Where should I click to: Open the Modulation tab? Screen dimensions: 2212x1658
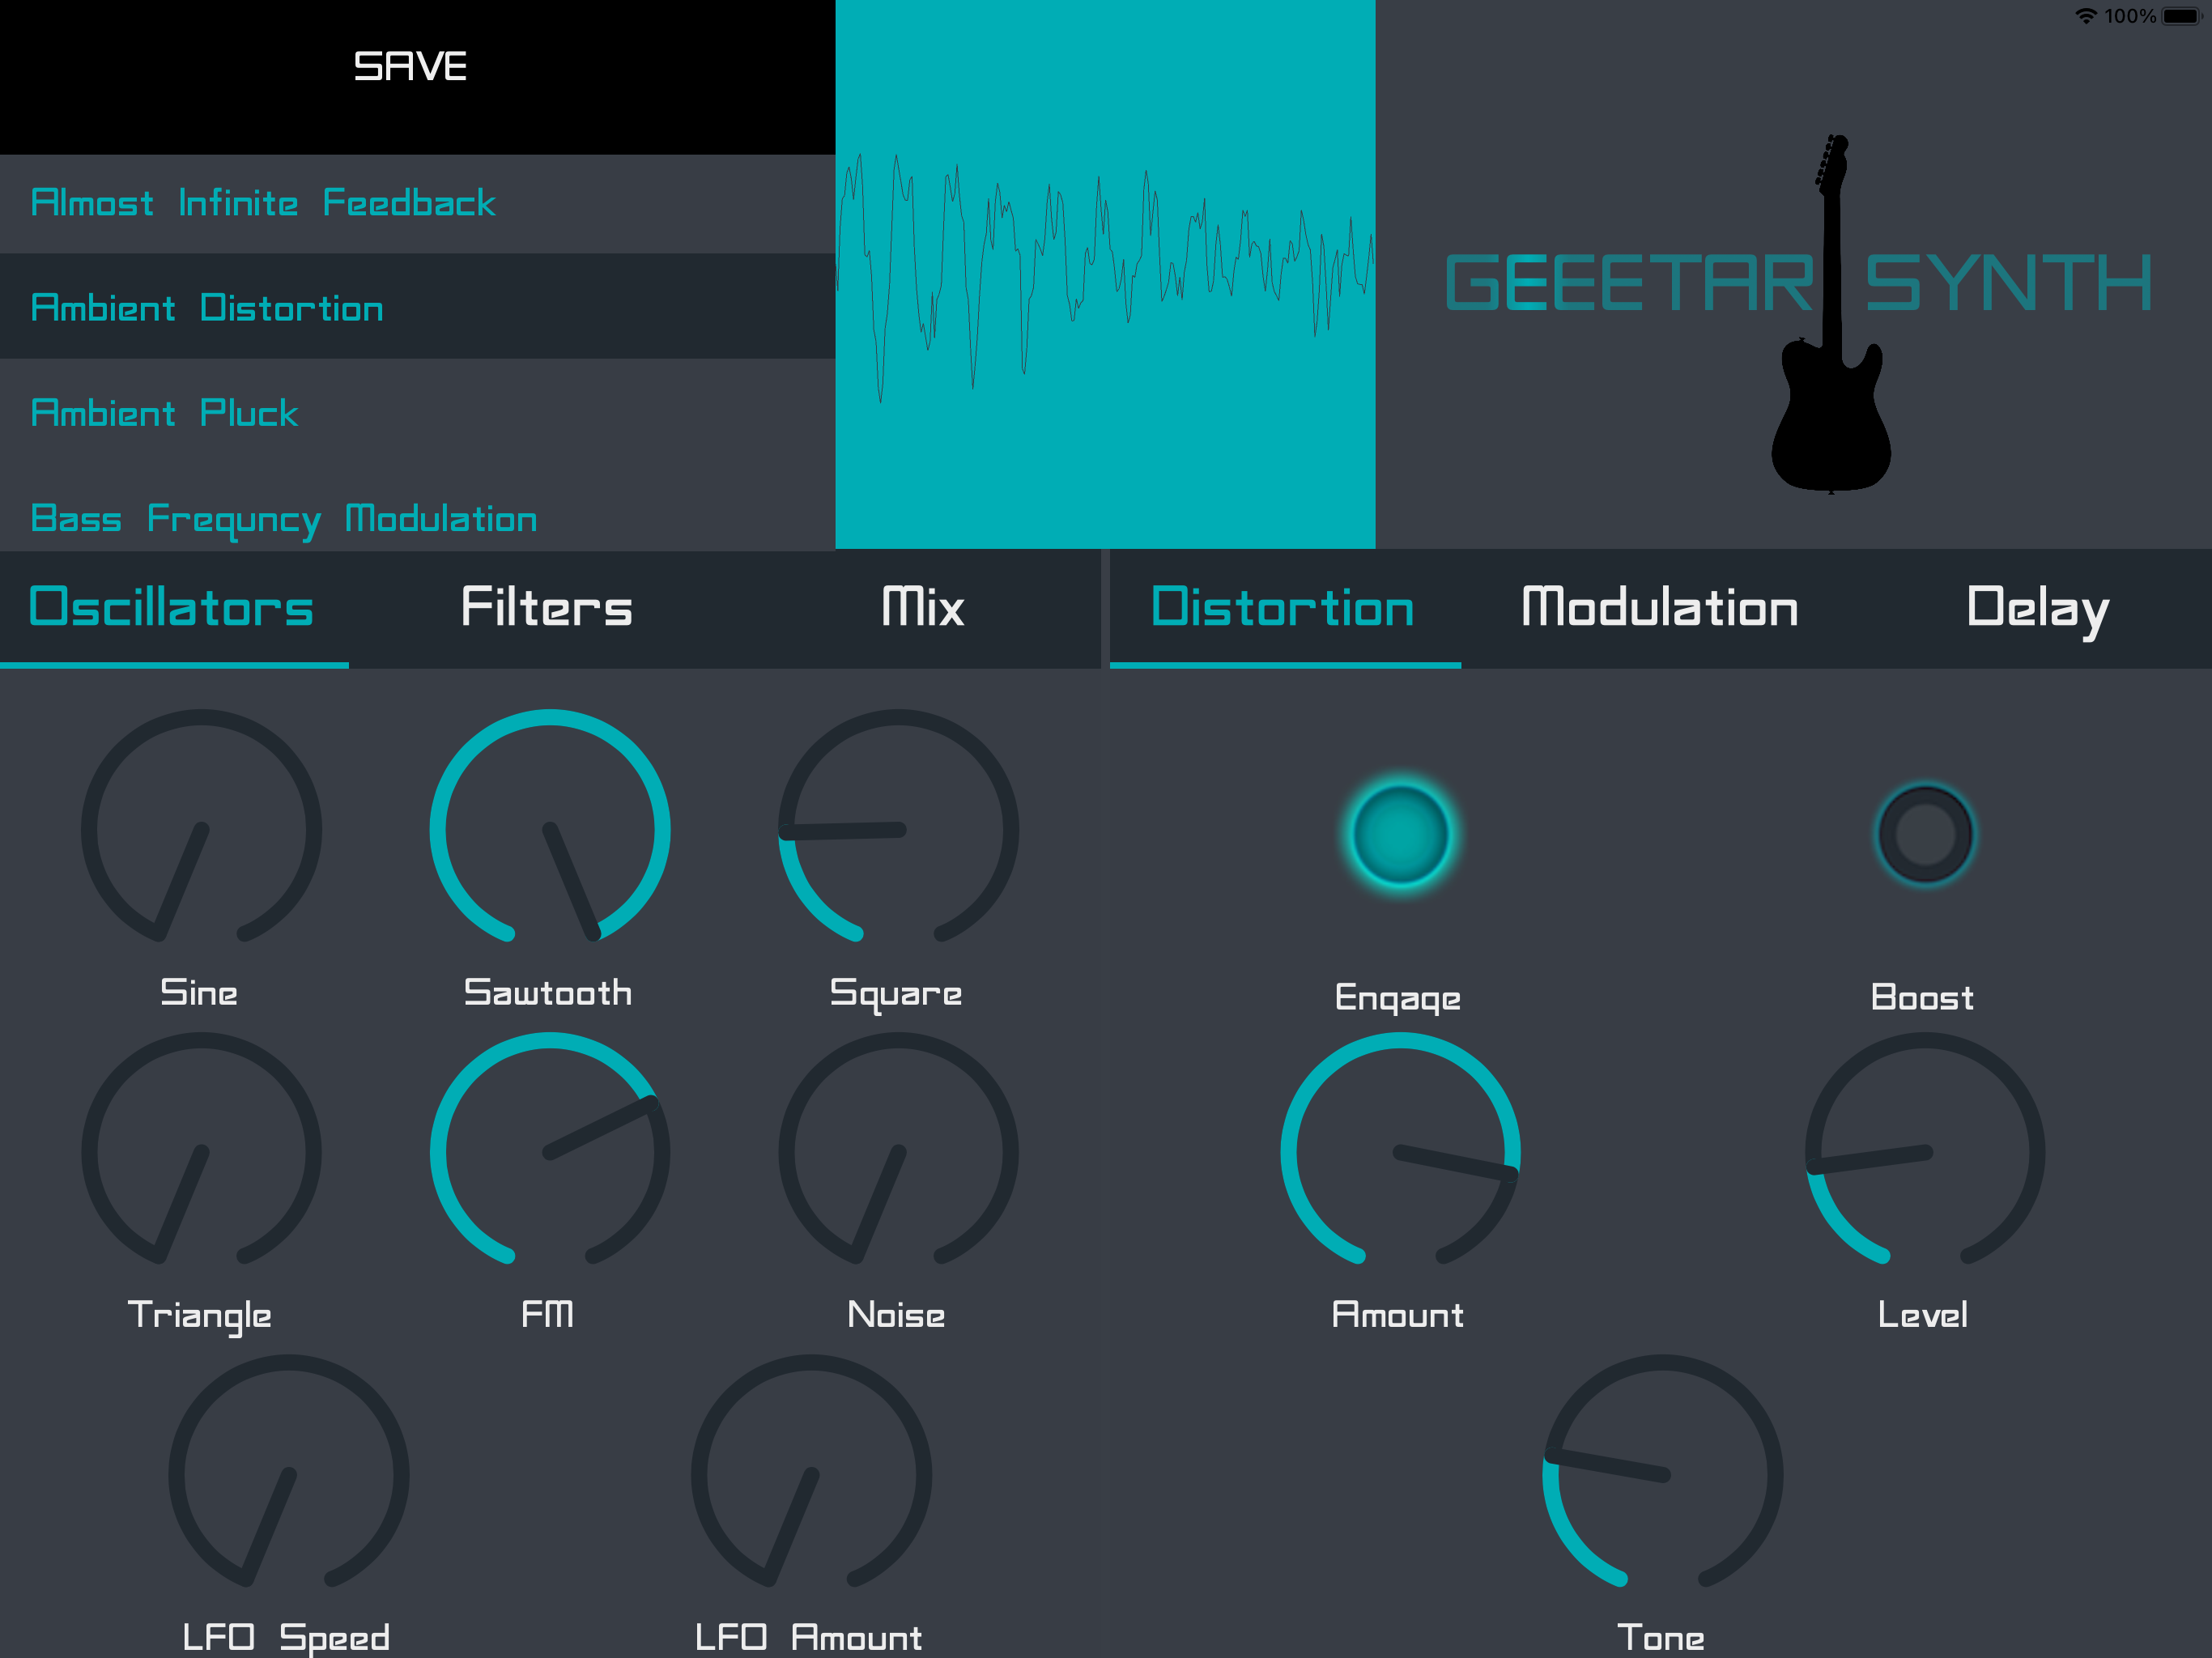pyautogui.click(x=1660, y=608)
